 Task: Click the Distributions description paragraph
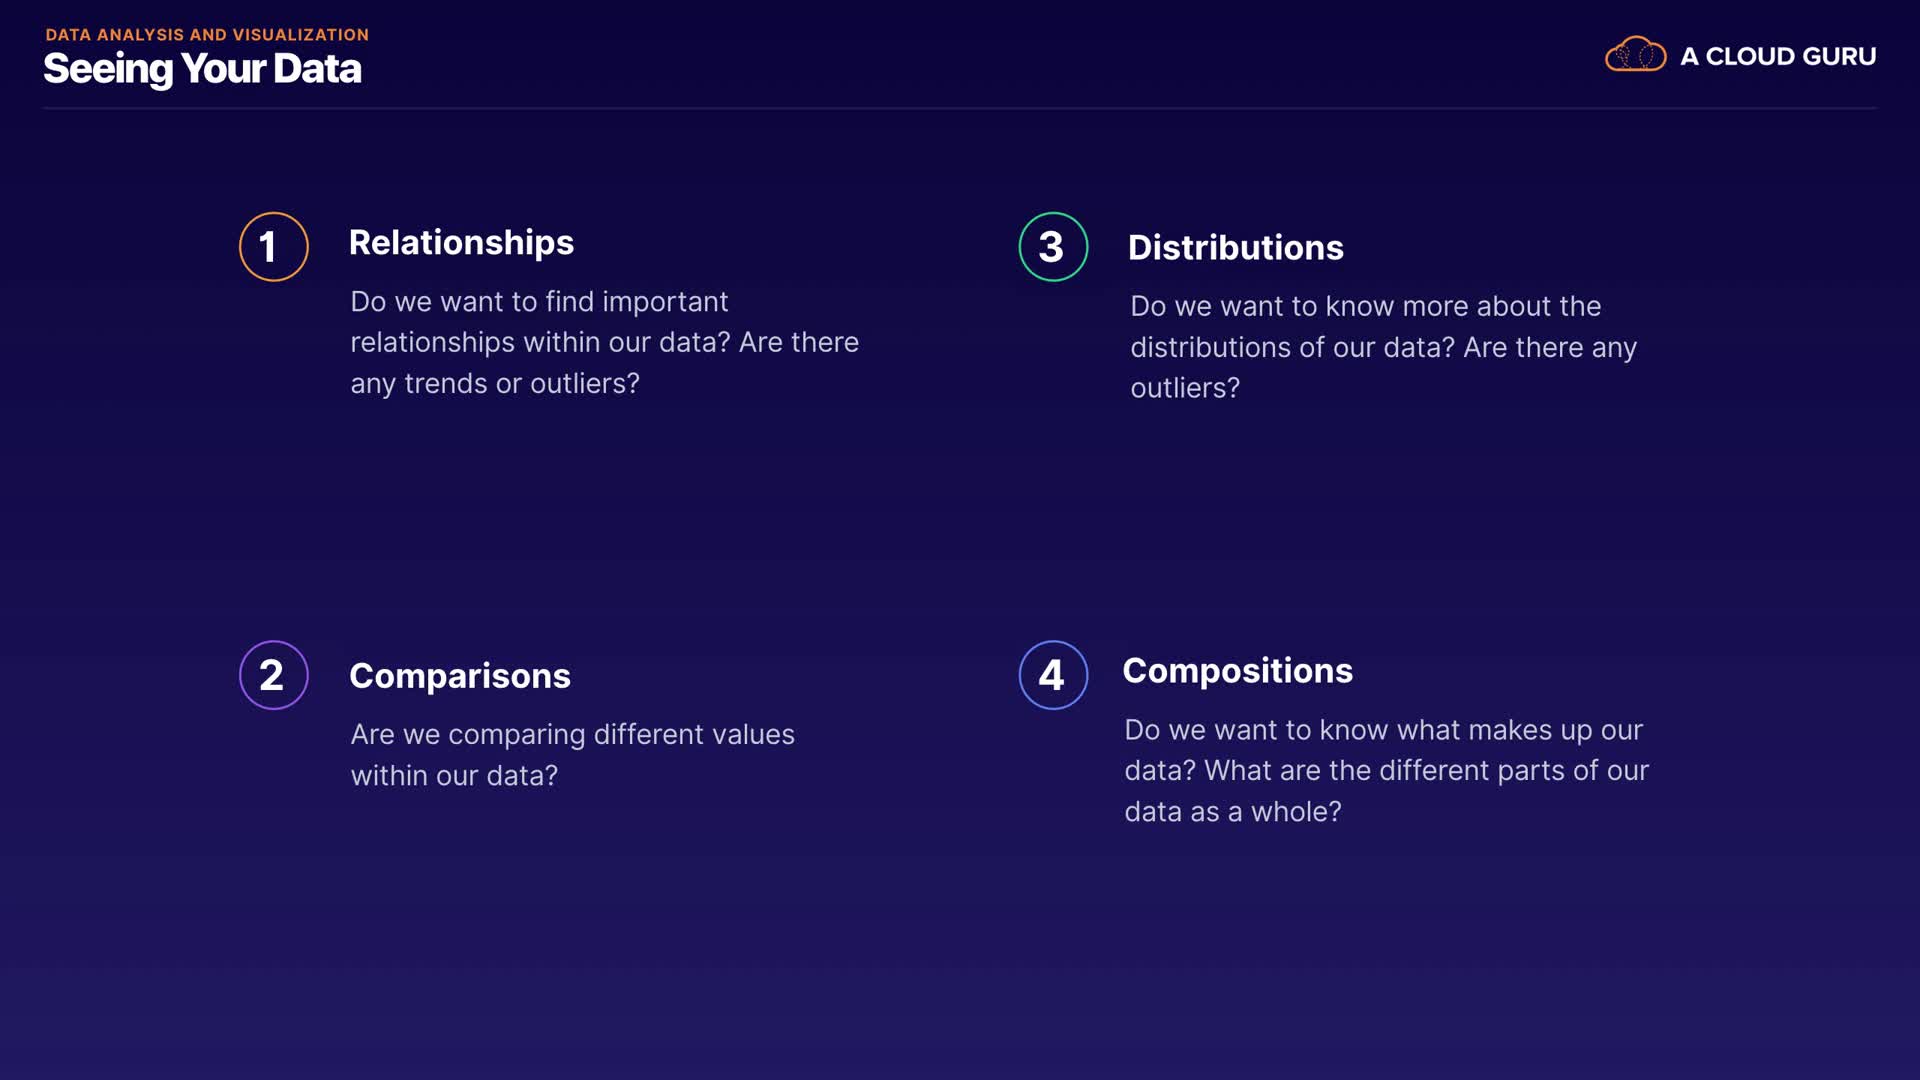pos(1383,347)
